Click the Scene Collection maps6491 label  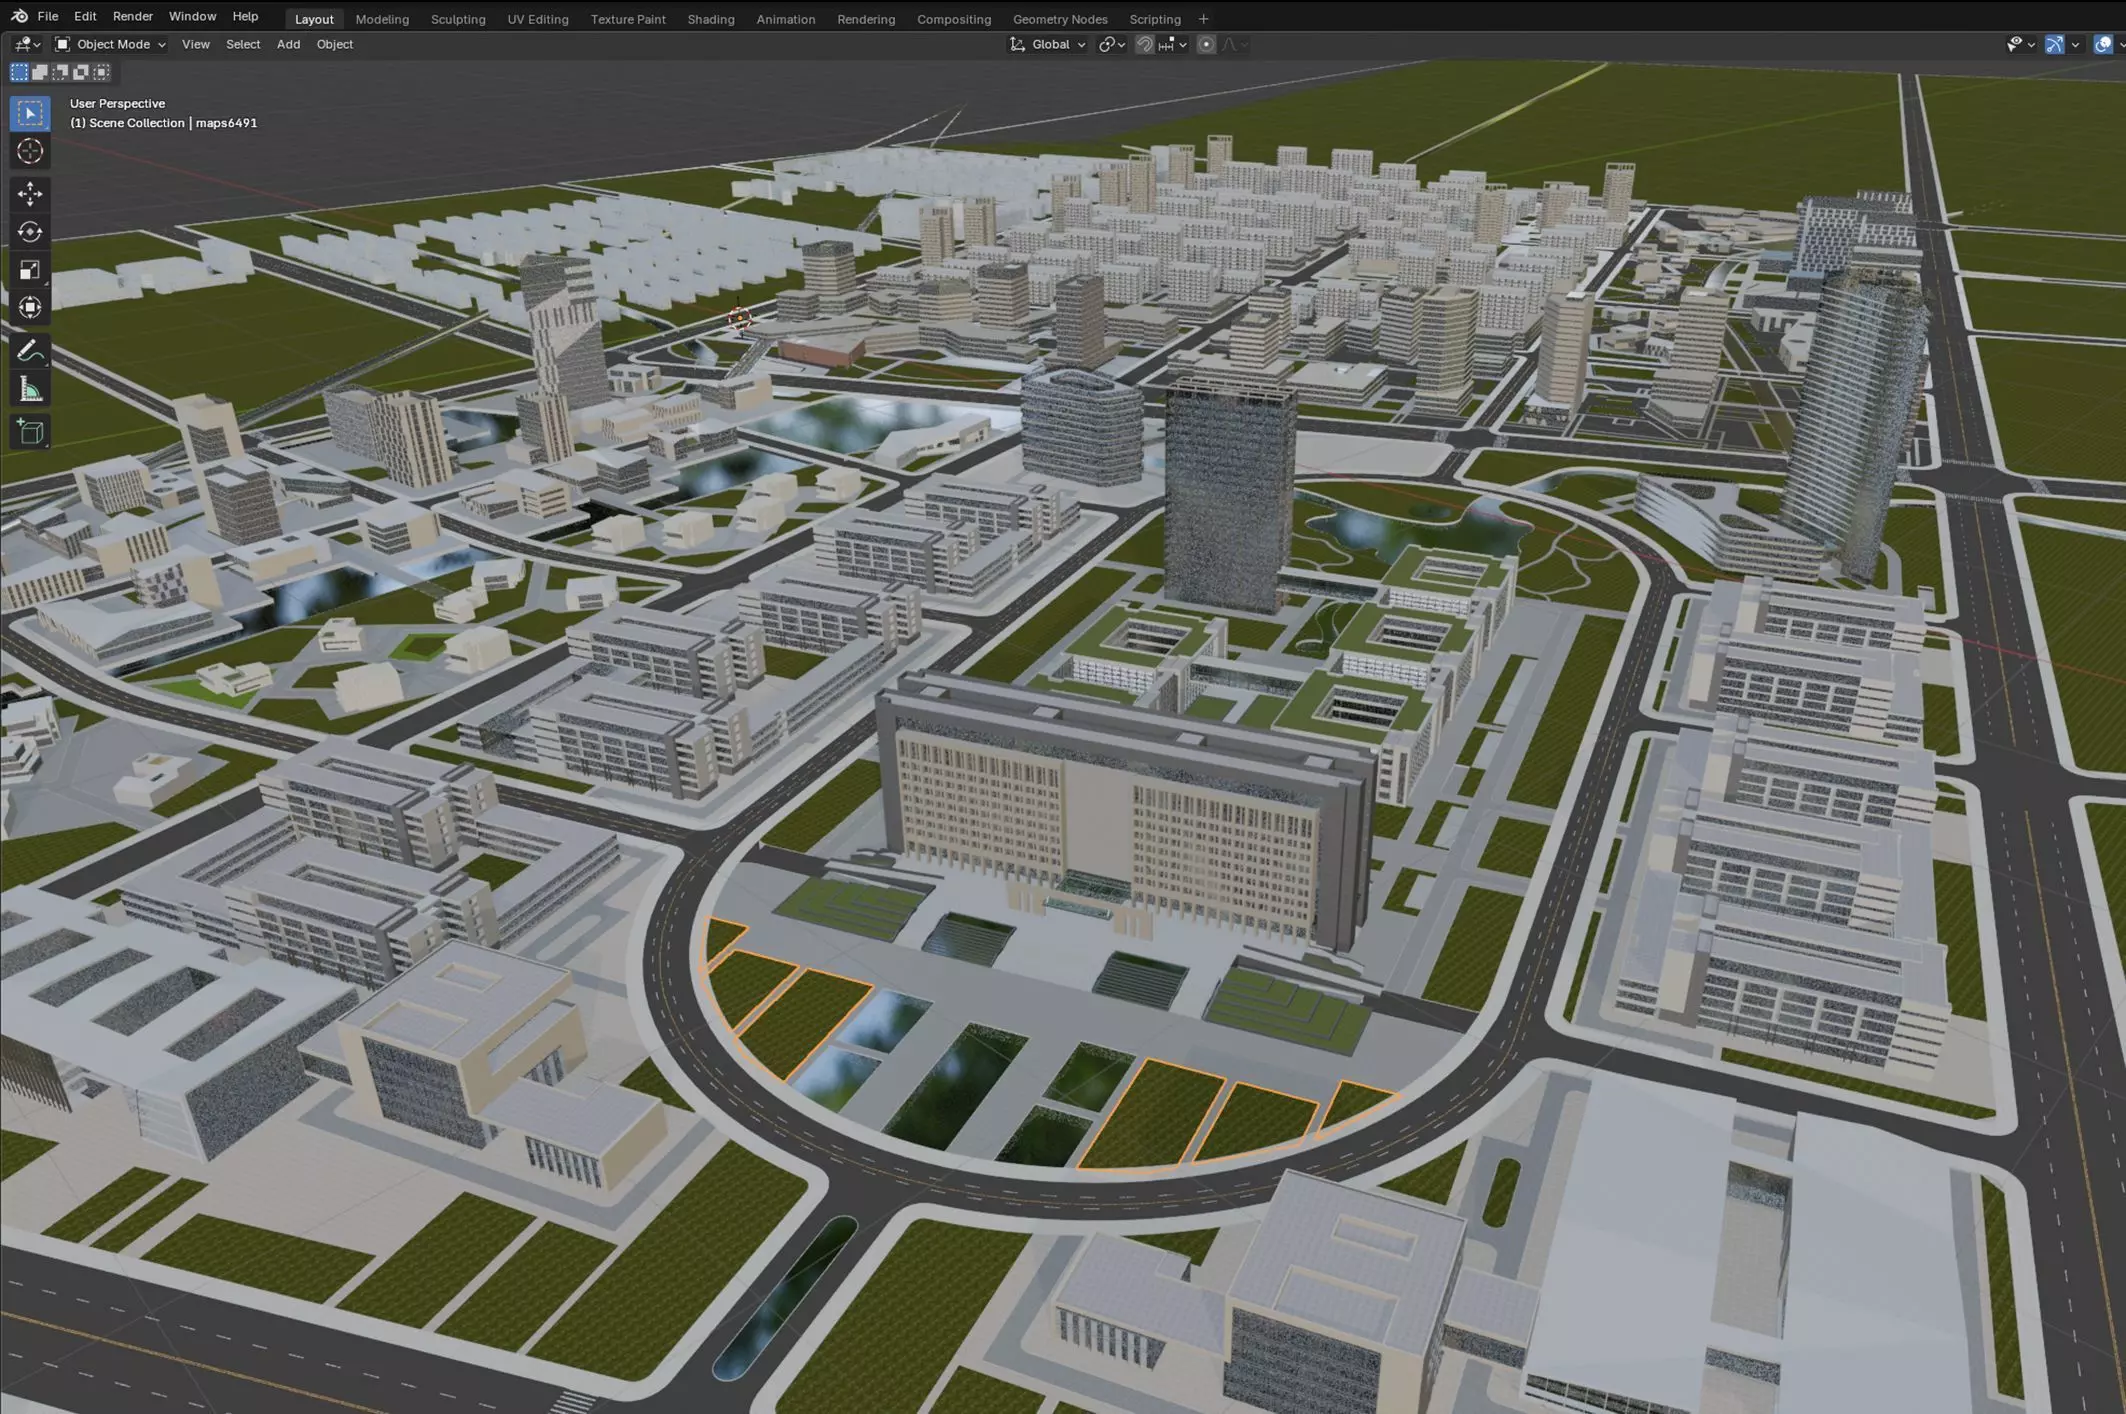pyautogui.click(x=163, y=123)
